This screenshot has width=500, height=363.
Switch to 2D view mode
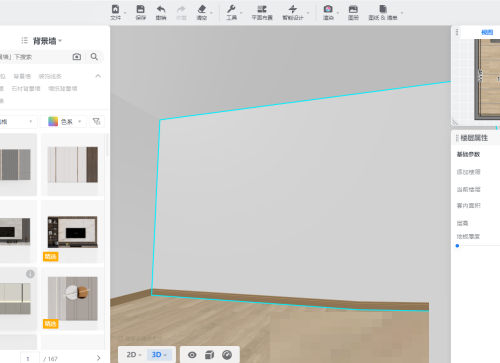[x=134, y=355]
